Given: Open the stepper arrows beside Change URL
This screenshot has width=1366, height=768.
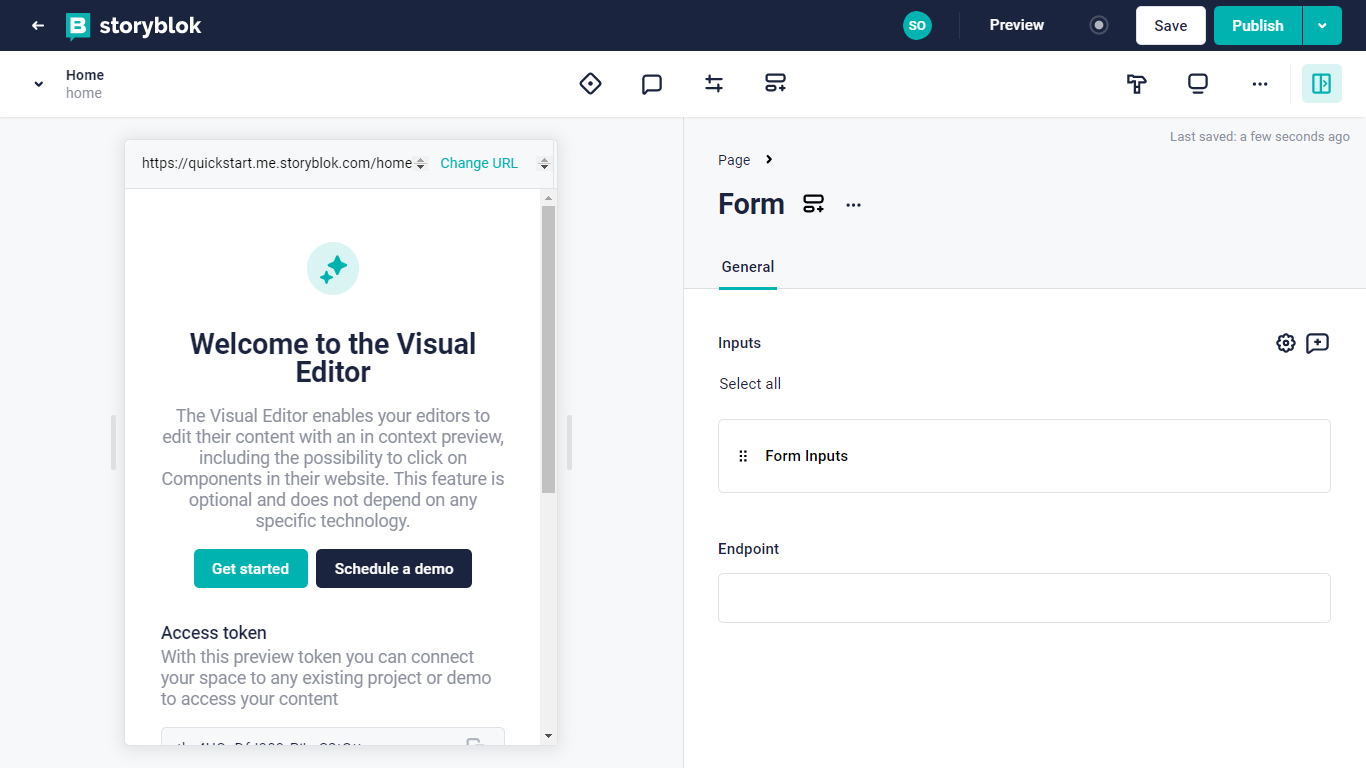Looking at the screenshot, I should pyautogui.click(x=544, y=163).
